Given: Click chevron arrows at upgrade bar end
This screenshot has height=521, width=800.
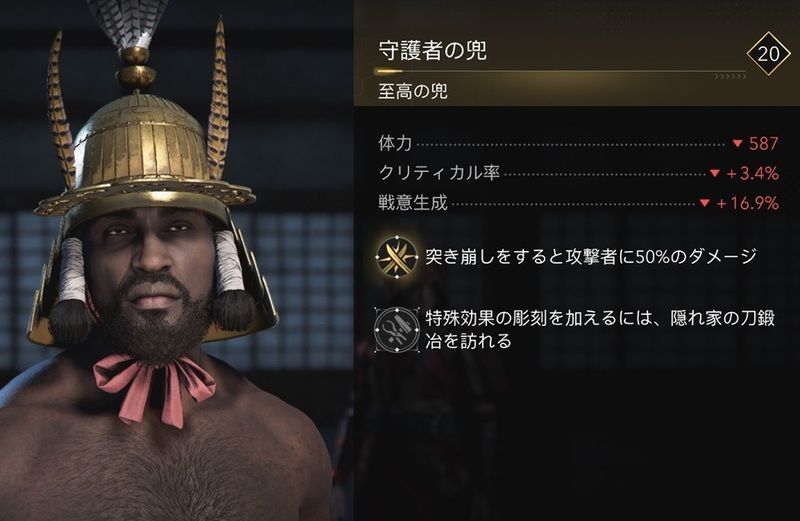Looking at the screenshot, I should coord(730,77).
